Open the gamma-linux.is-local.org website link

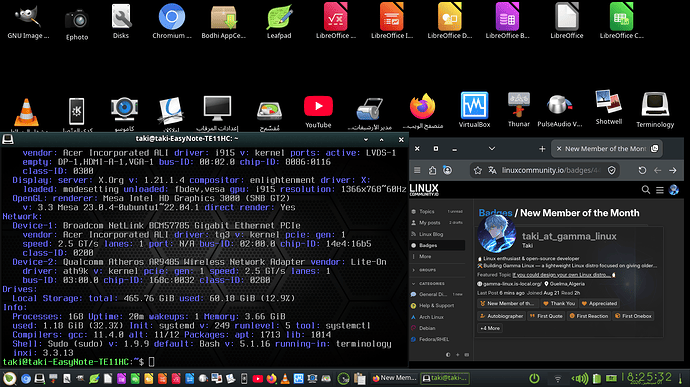(x=512, y=284)
